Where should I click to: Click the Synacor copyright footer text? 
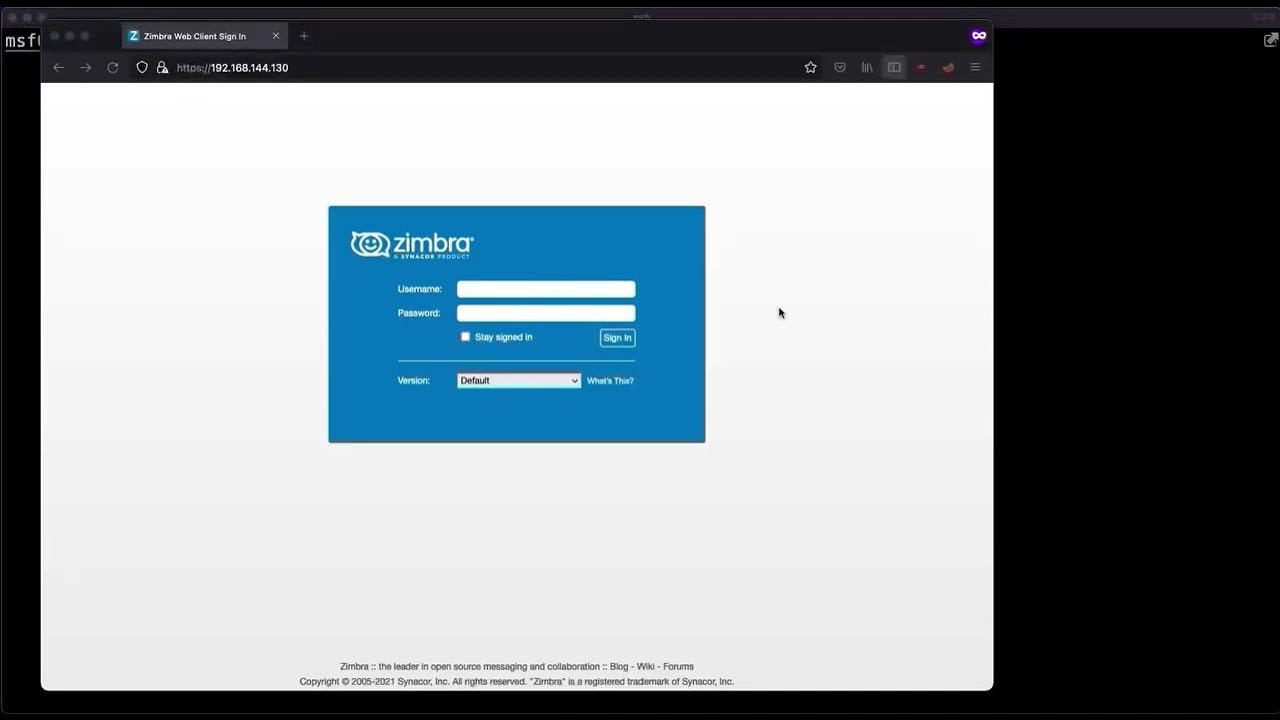[517, 682]
